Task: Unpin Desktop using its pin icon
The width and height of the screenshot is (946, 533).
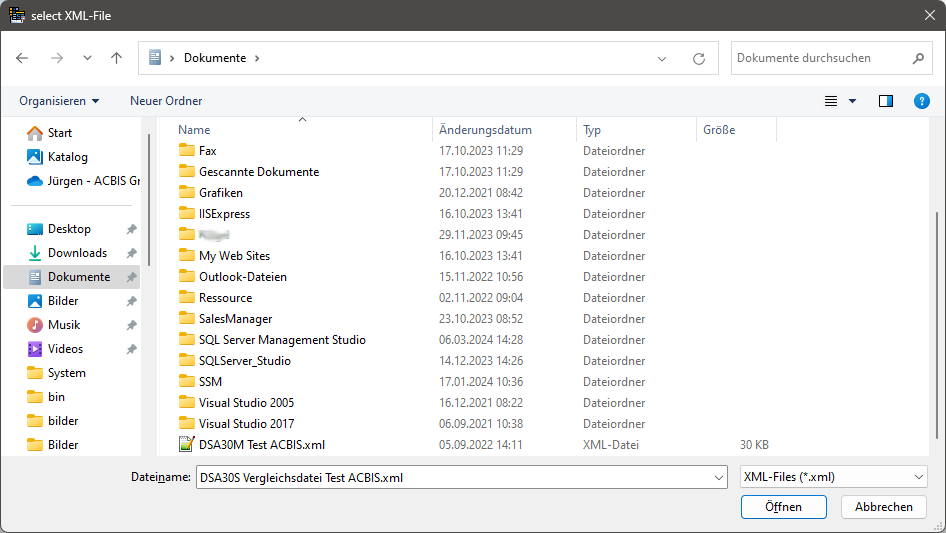Action: tap(132, 229)
